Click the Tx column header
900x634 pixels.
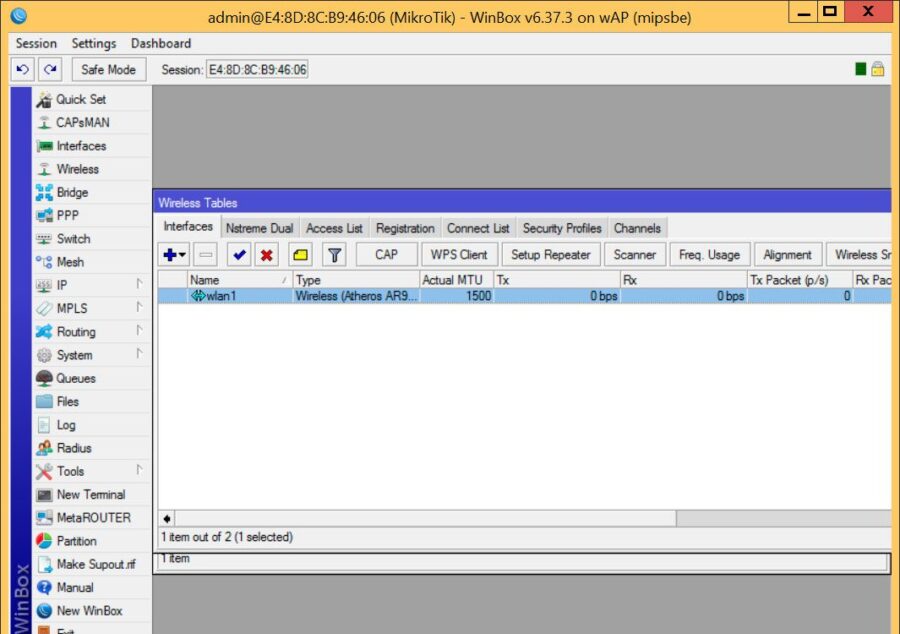pyautogui.click(x=557, y=280)
